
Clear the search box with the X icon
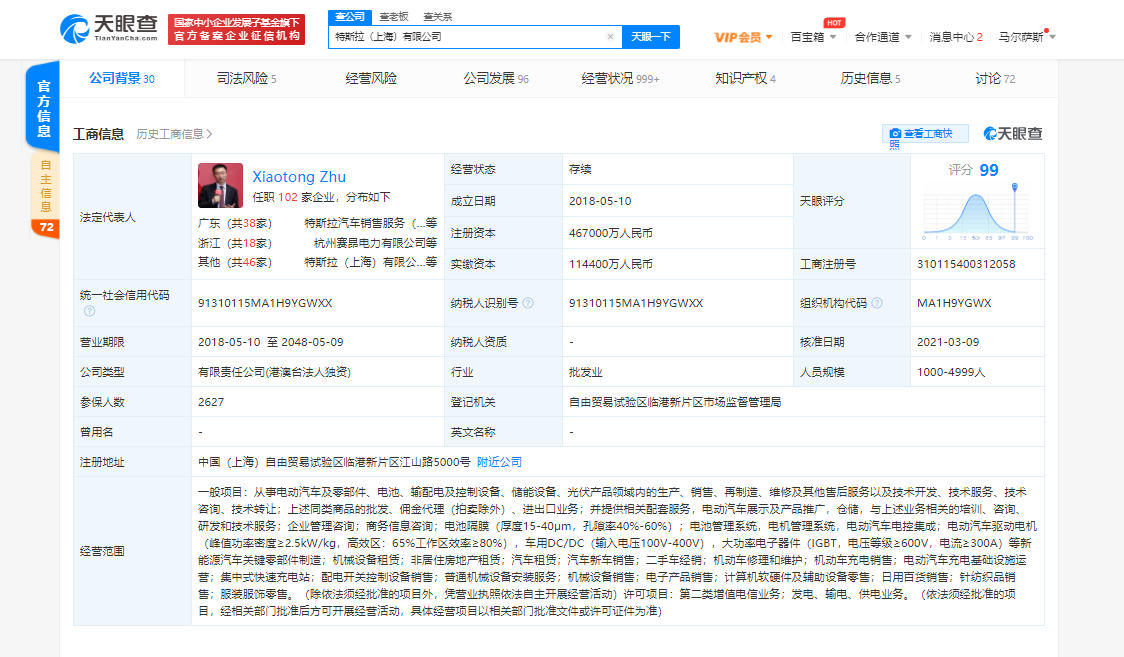click(610, 37)
